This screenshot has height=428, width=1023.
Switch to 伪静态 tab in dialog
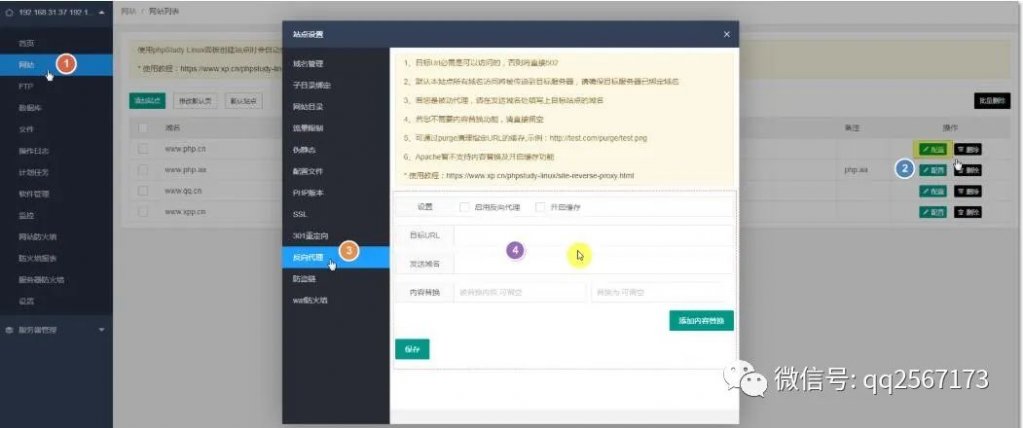click(304, 150)
